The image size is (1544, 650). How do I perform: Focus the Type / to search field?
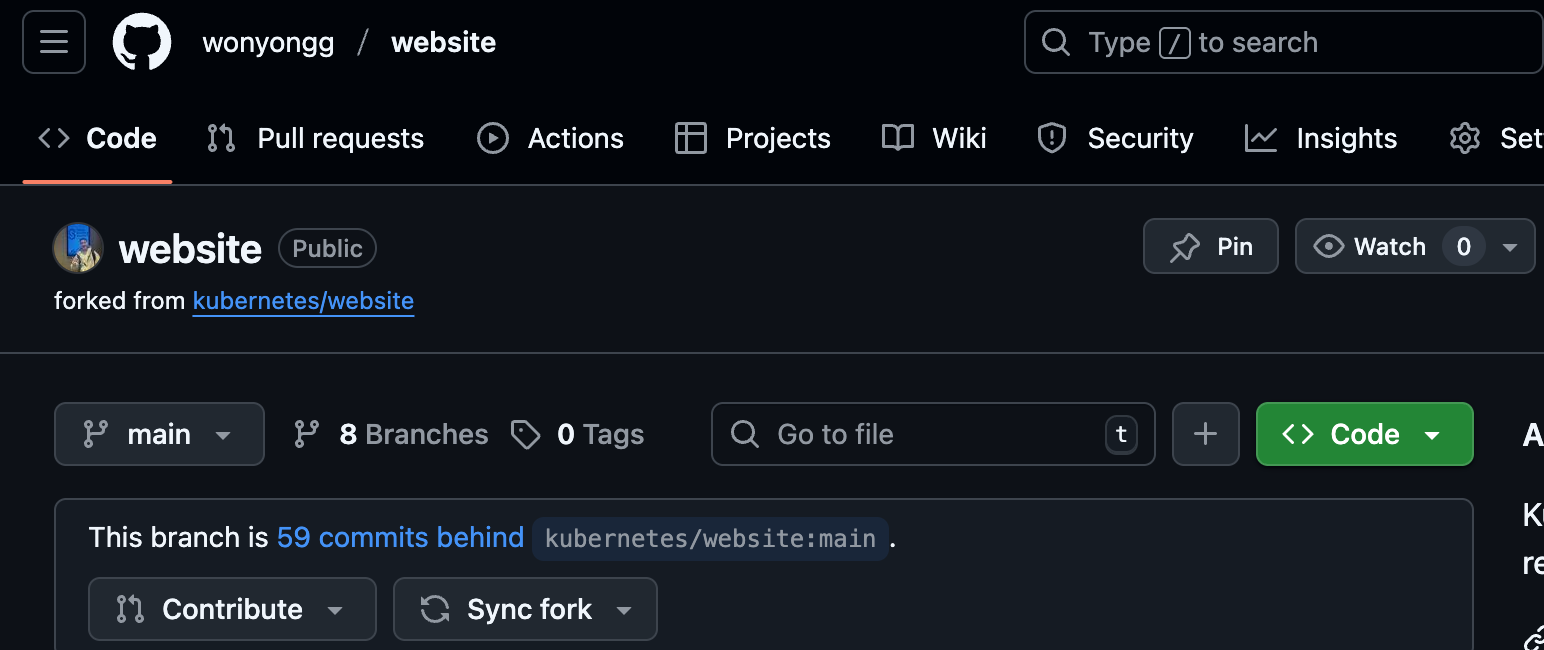tap(1284, 42)
